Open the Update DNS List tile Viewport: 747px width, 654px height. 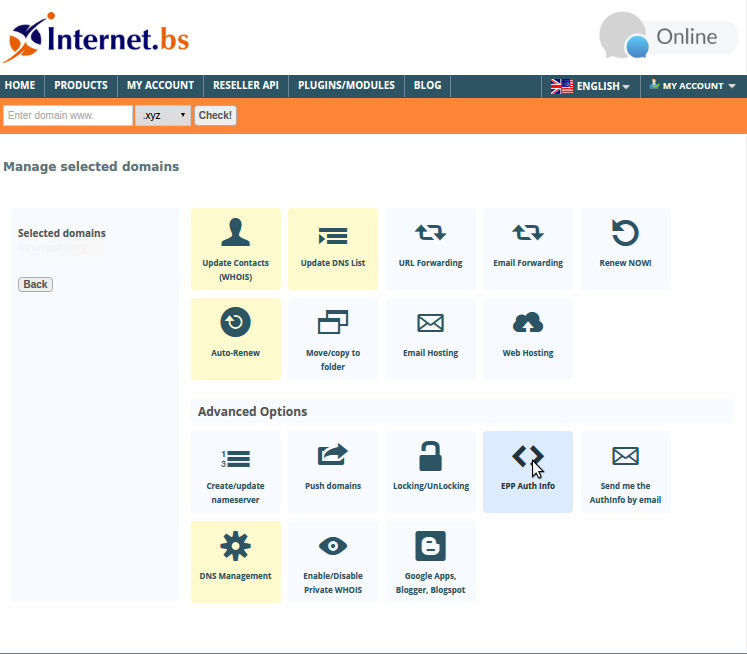(x=333, y=249)
